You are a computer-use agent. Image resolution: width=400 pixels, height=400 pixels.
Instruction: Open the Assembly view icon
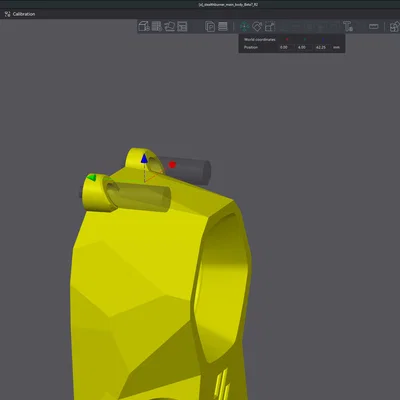tap(395, 26)
